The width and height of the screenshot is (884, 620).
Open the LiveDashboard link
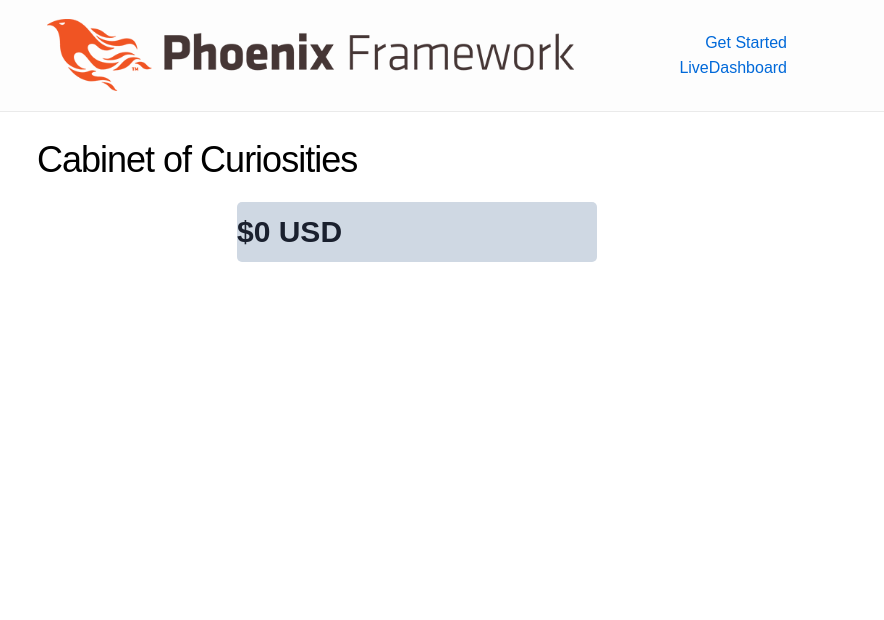pyautogui.click(x=733, y=68)
